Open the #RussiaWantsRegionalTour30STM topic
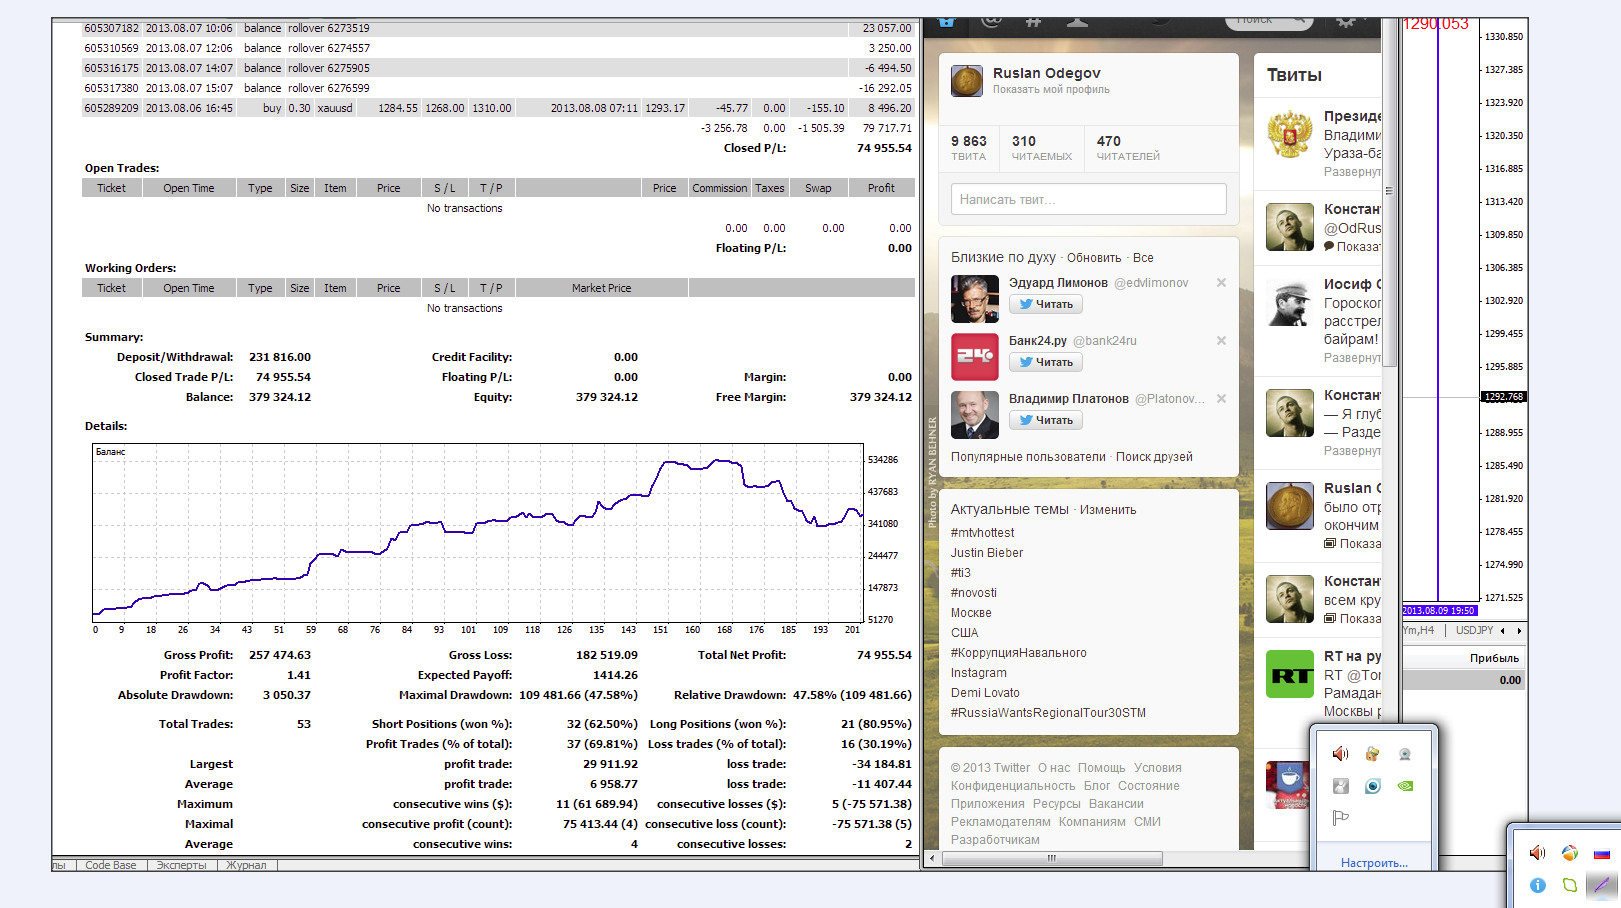Viewport: 1621px width, 908px height. (1048, 713)
